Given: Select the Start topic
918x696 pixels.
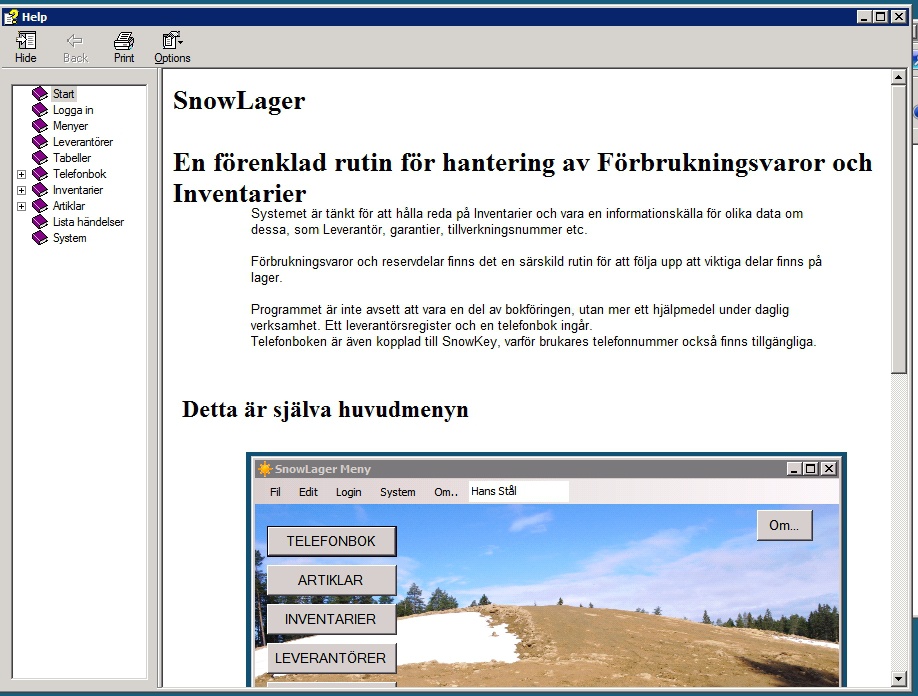Looking at the screenshot, I should [x=63, y=94].
